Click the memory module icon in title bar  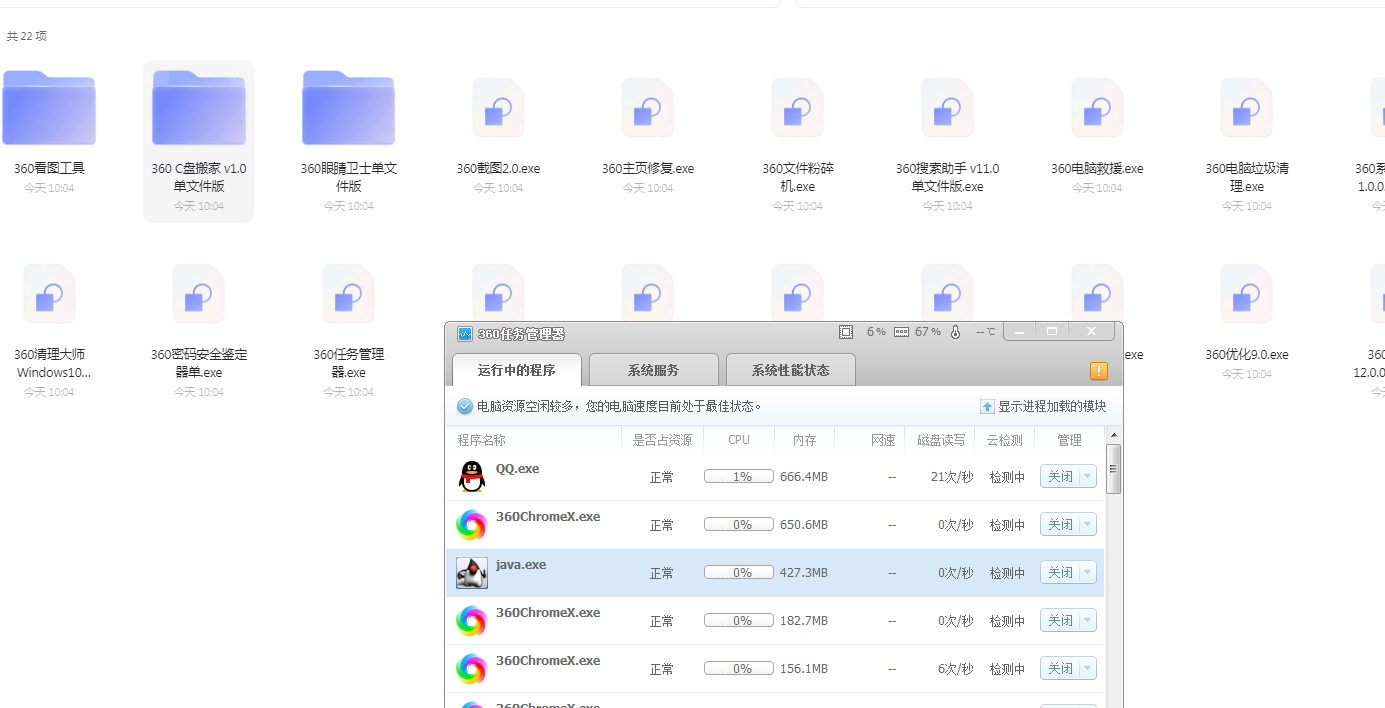coord(901,332)
